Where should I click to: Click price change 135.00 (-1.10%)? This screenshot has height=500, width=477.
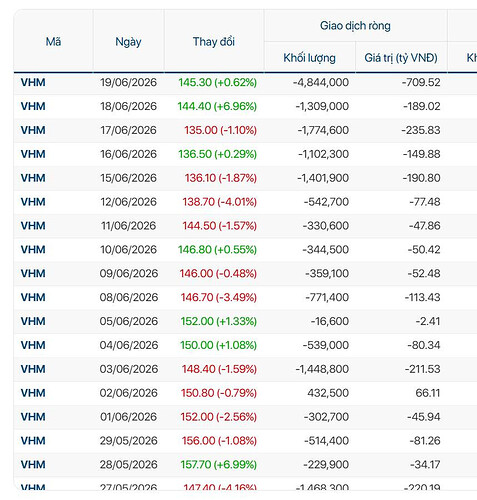221,130
